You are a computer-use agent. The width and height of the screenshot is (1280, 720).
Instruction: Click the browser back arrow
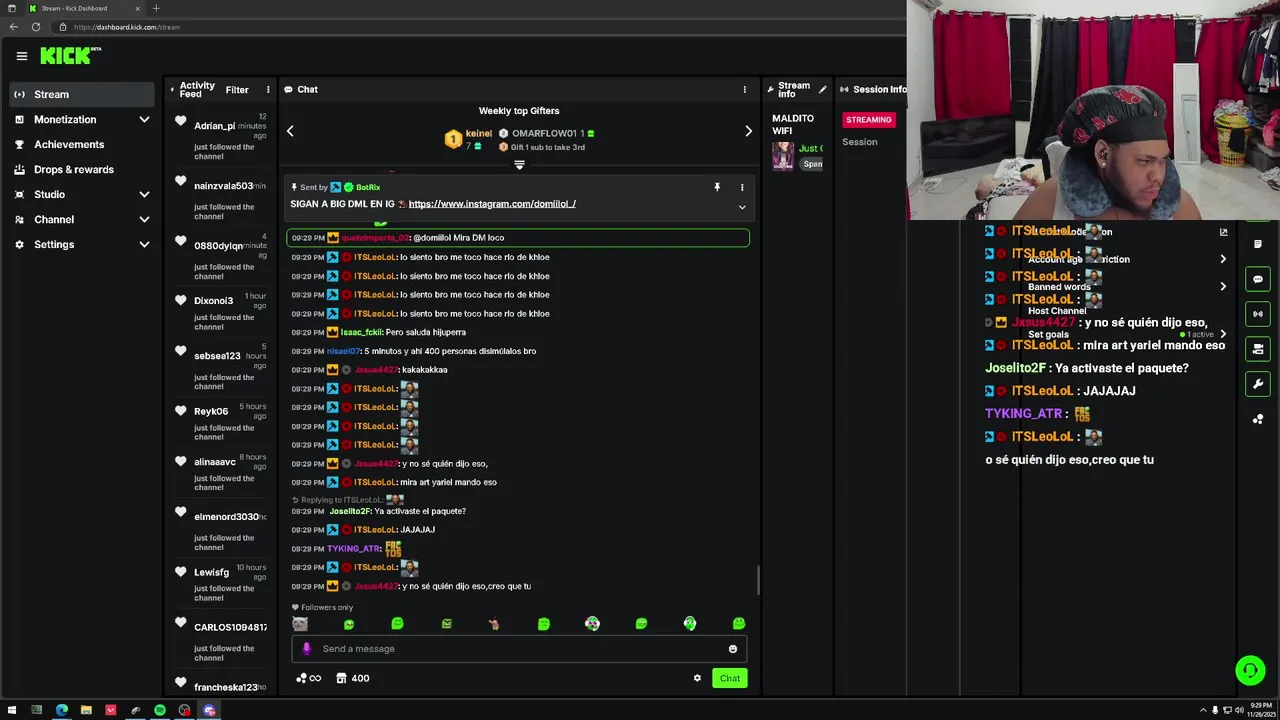point(13,27)
